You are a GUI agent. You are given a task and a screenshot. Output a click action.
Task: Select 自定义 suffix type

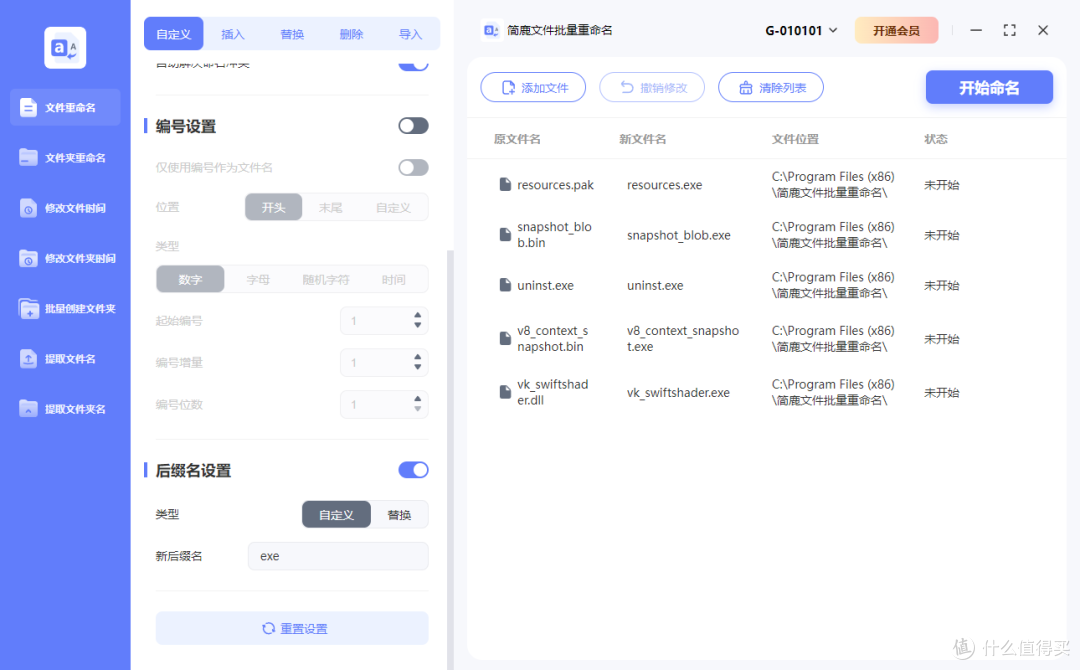[x=336, y=514]
